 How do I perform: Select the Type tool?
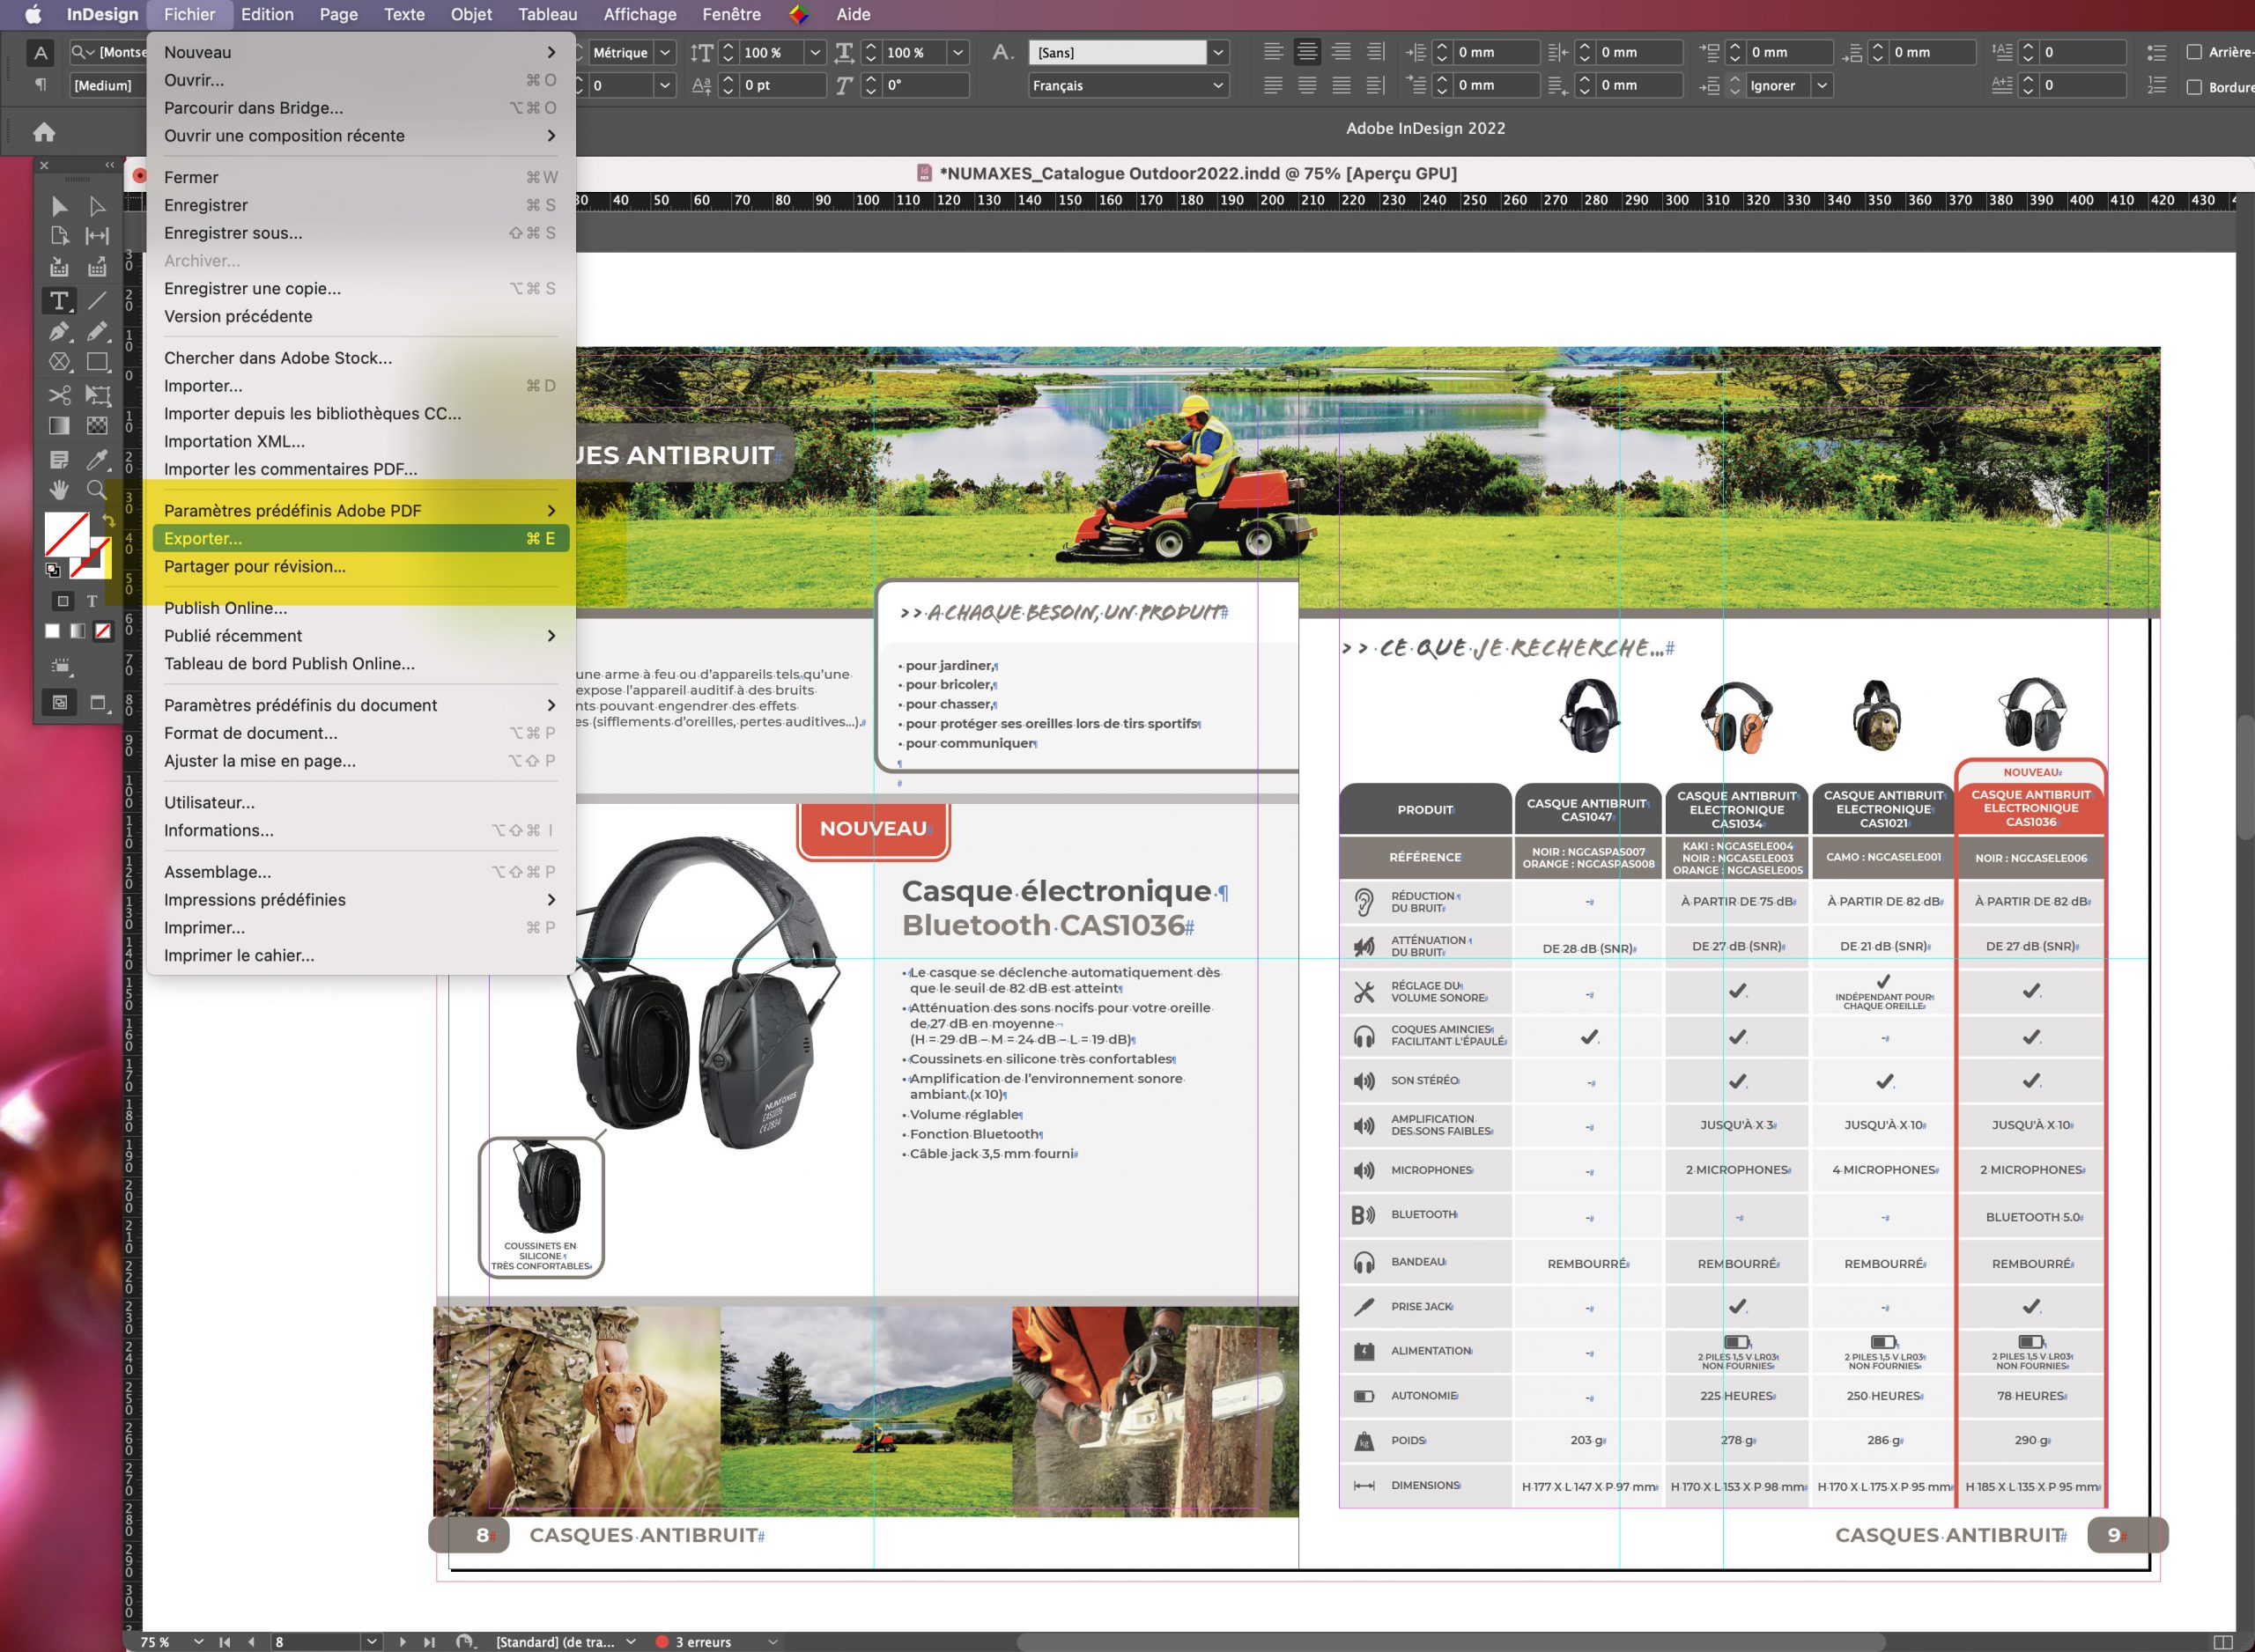pyautogui.click(x=59, y=300)
